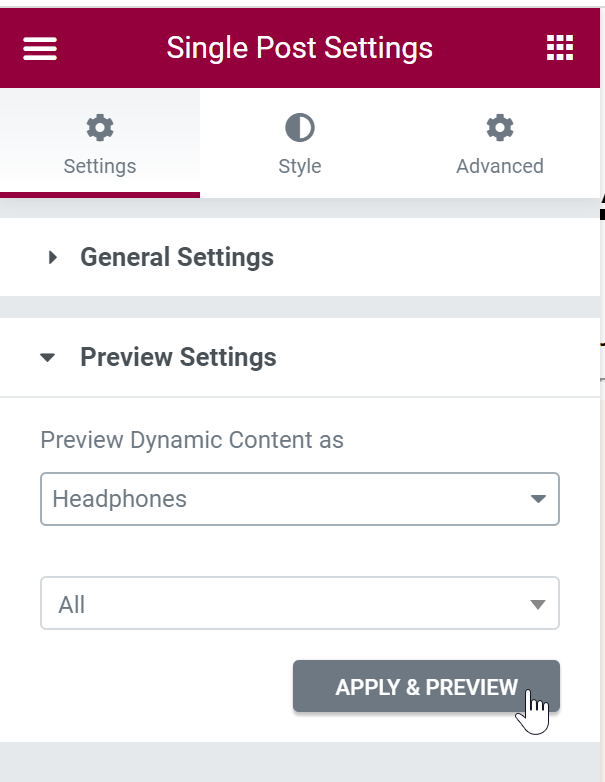Click the Settings tab gear icon

[x=100, y=128]
